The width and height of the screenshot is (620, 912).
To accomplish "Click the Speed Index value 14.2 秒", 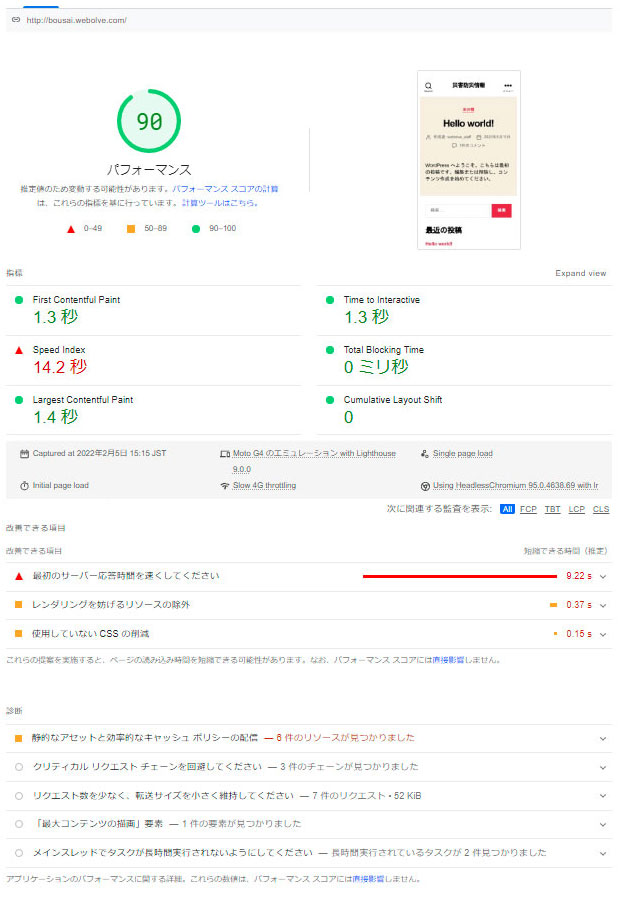I will tap(60, 367).
